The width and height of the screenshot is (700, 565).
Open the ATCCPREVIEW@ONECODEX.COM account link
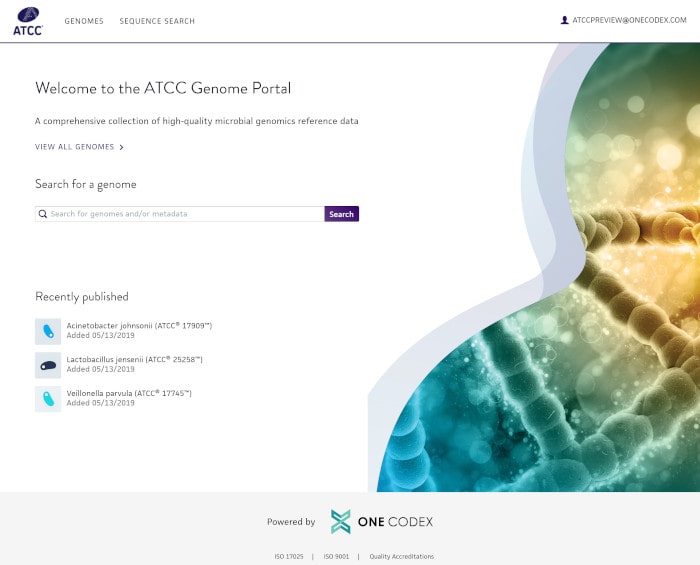629,20
